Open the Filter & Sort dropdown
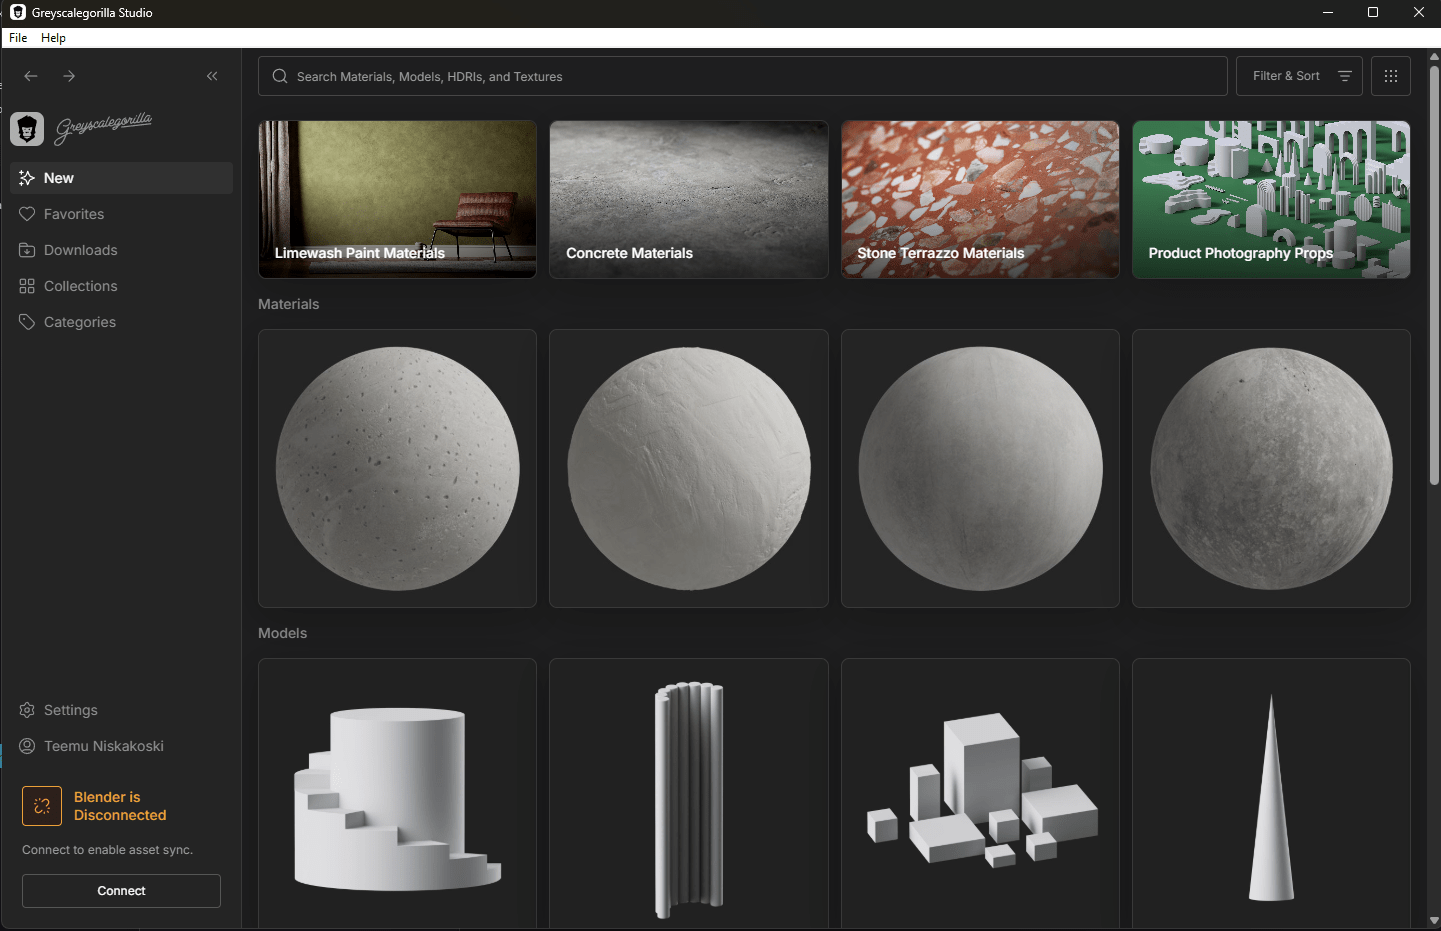Viewport: 1441px width, 931px height. click(1299, 76)
